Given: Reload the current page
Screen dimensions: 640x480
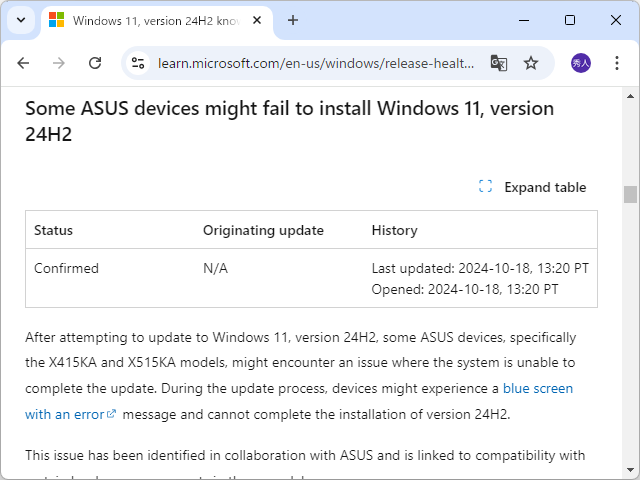Looking at the screenshot, I should 95,63.
